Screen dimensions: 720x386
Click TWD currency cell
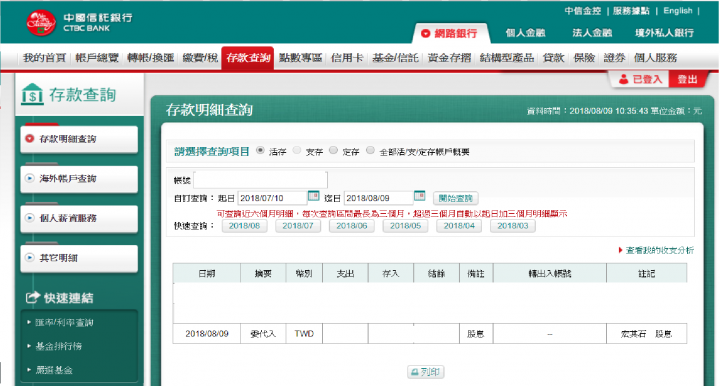(304, 334)
